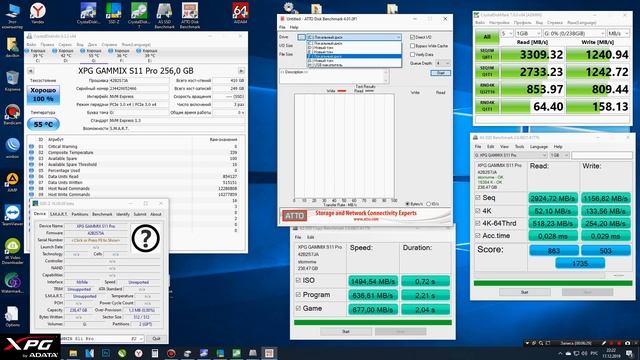The width and height of the screenshot is (640, 360).
Task: Open the Drive dropdown in ATTO
Action: [x=353, y=37]
